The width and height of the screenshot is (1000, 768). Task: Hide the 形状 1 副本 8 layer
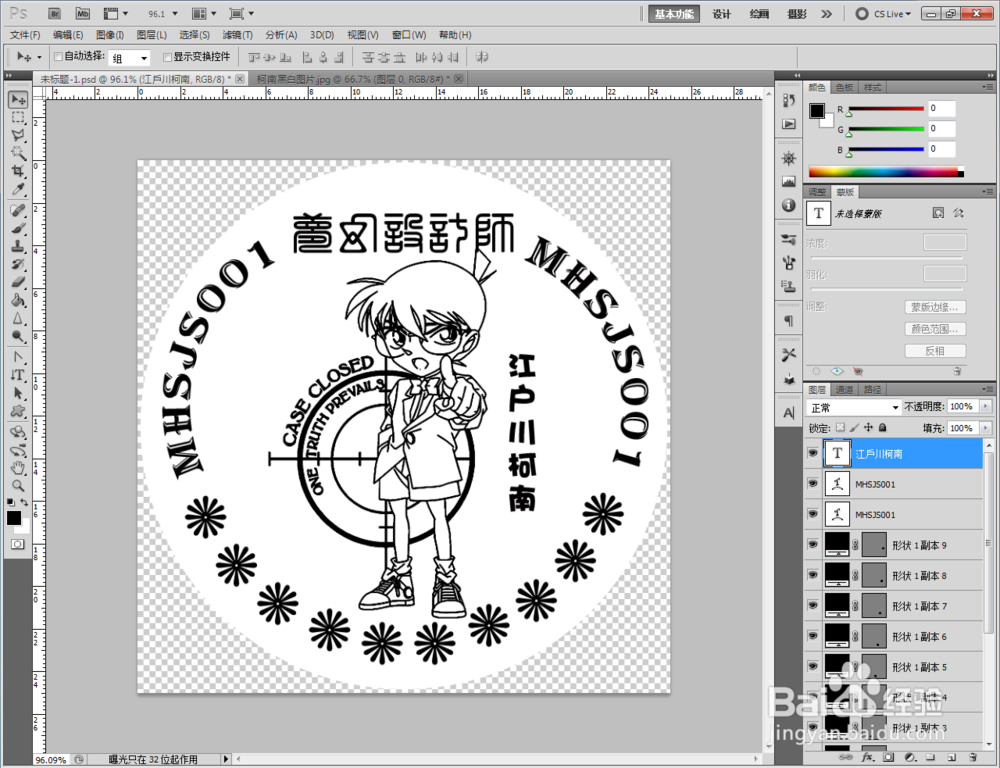click(812, 575)
